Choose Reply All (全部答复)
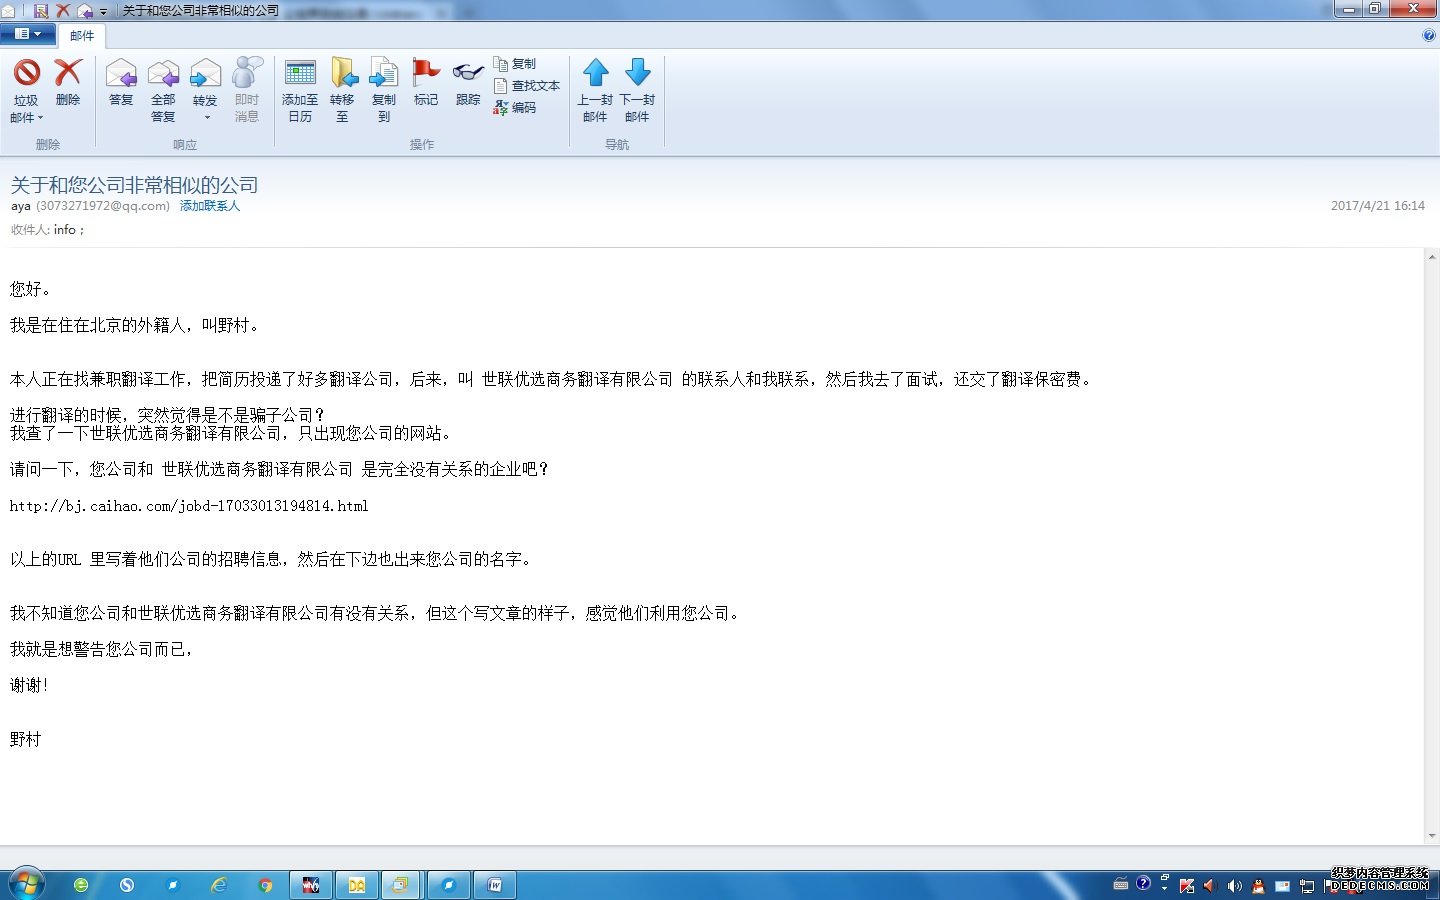The image size is (1440, 900). [x=163, y=76]
